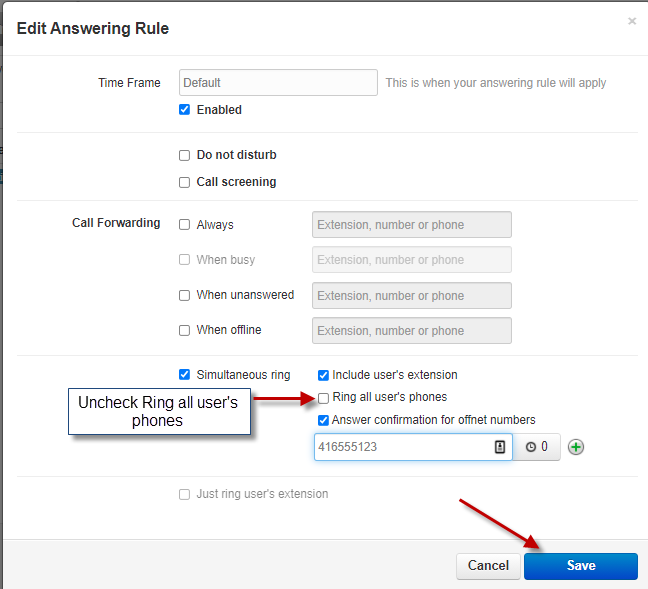Uncheck Include user's extension
Viewport: 648px width, 589px height.
coord(323,375)
